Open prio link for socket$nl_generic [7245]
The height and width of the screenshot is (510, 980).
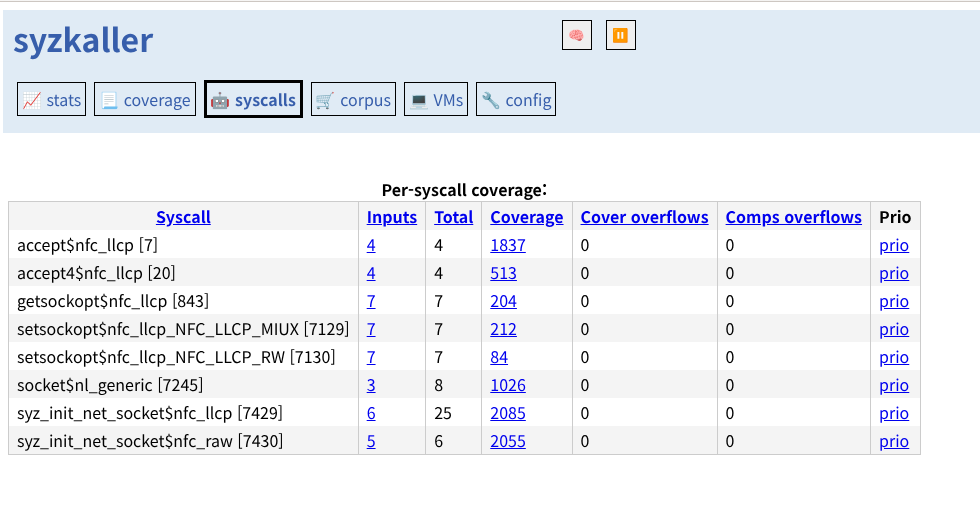tap(894, 385)
